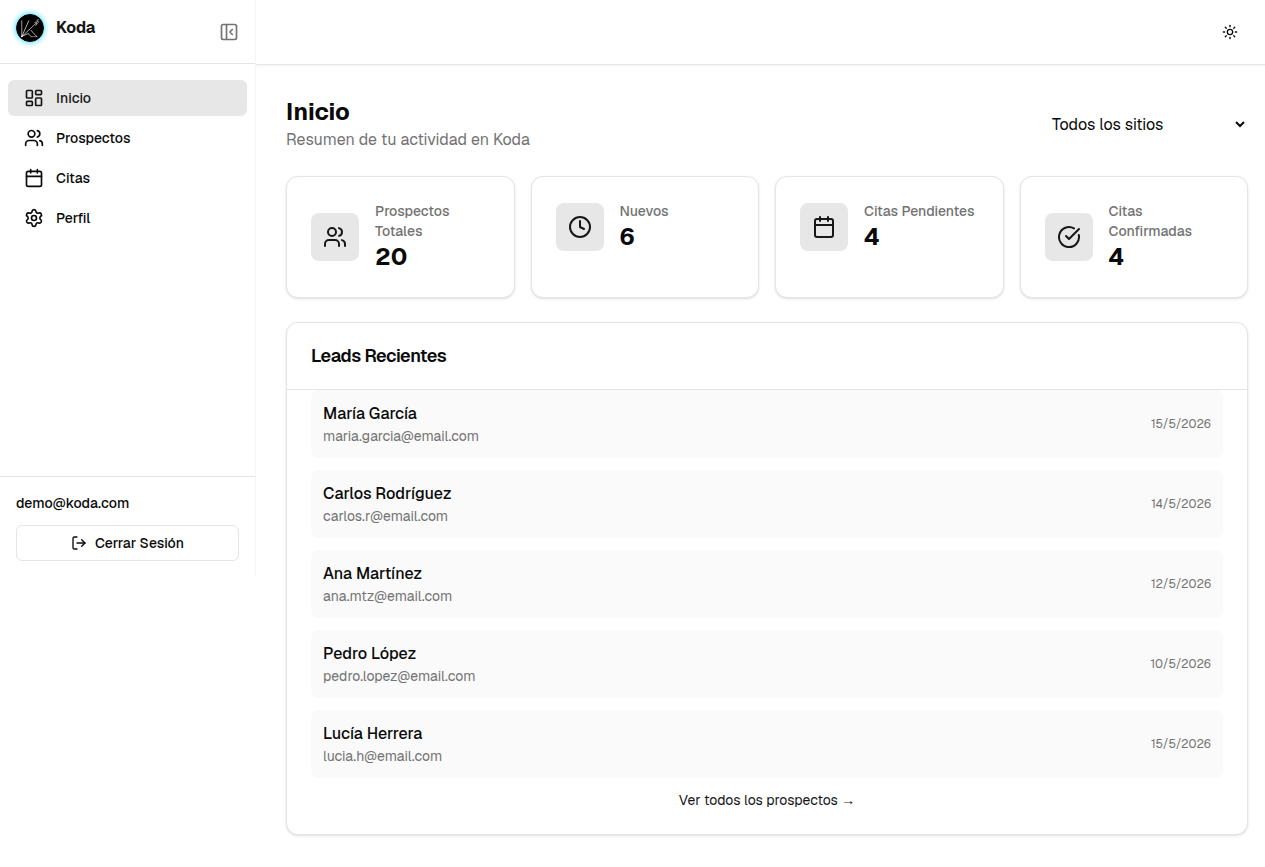
Task: Click the date 10/5/2026
Action: [x=1181, y=664]
